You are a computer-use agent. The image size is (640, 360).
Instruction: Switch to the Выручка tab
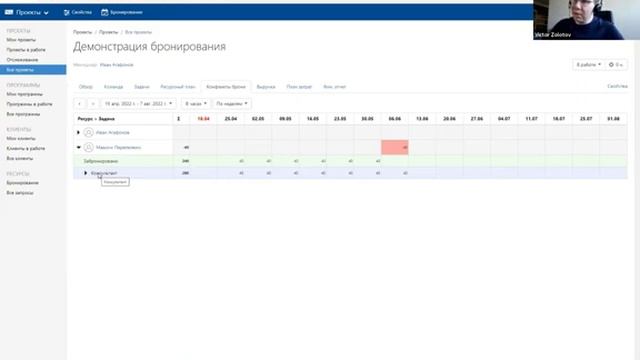tap(266, 87)
